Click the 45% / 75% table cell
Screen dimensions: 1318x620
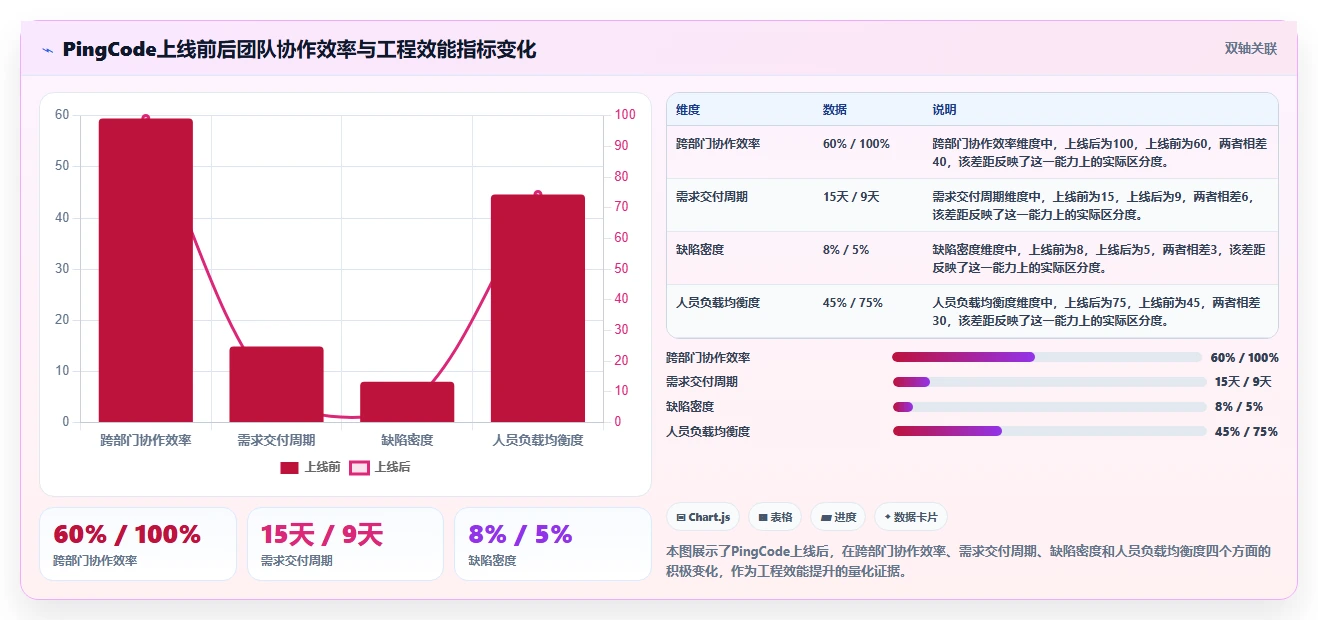click(x=853, y=303)
